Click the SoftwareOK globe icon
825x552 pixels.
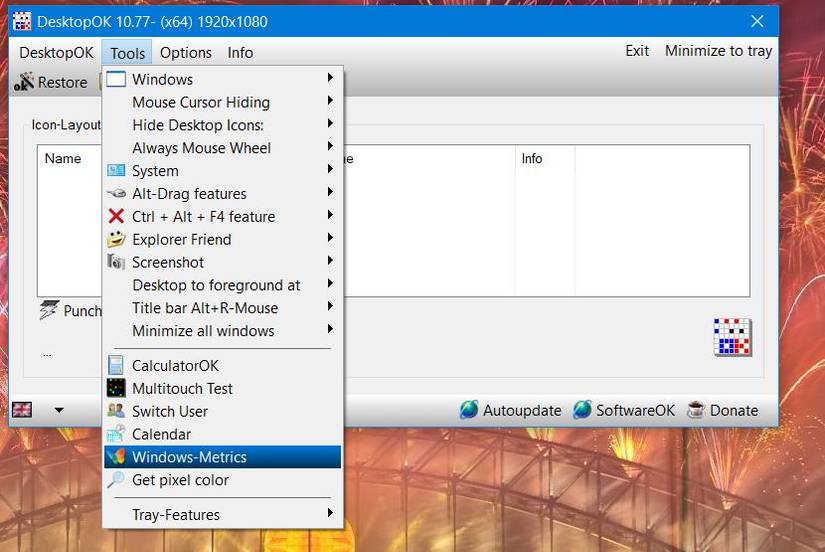[x=582, y=409]
